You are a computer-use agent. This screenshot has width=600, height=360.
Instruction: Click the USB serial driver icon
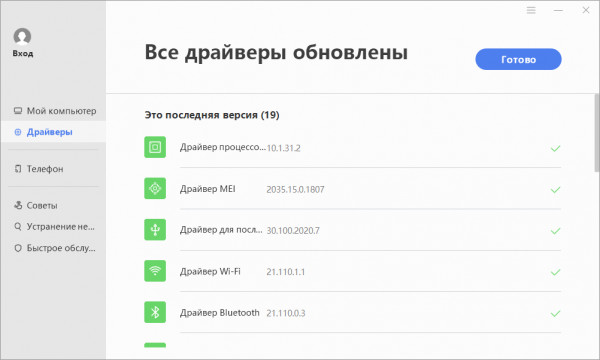[x=155, y=230]
